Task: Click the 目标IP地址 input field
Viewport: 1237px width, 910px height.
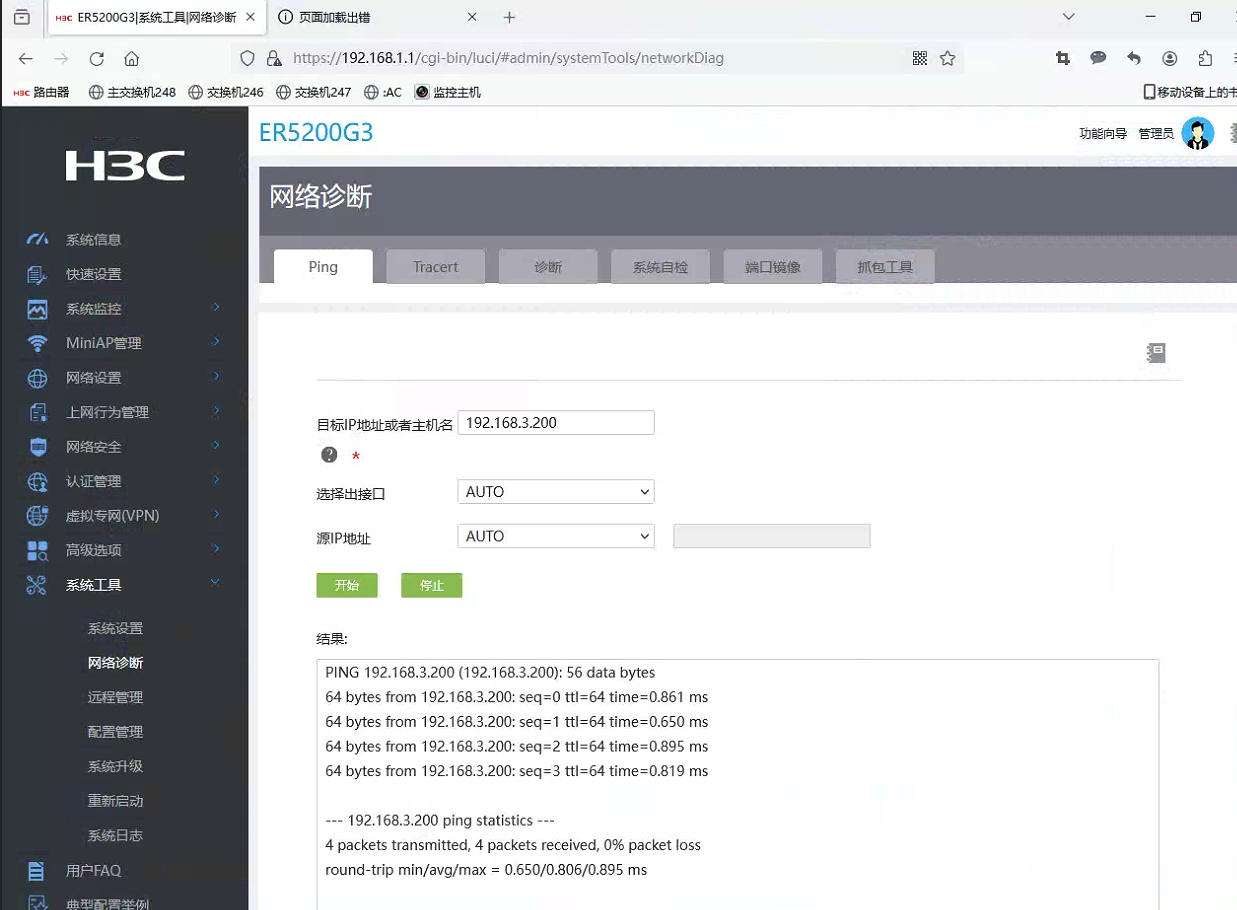Action: point(556,423)
